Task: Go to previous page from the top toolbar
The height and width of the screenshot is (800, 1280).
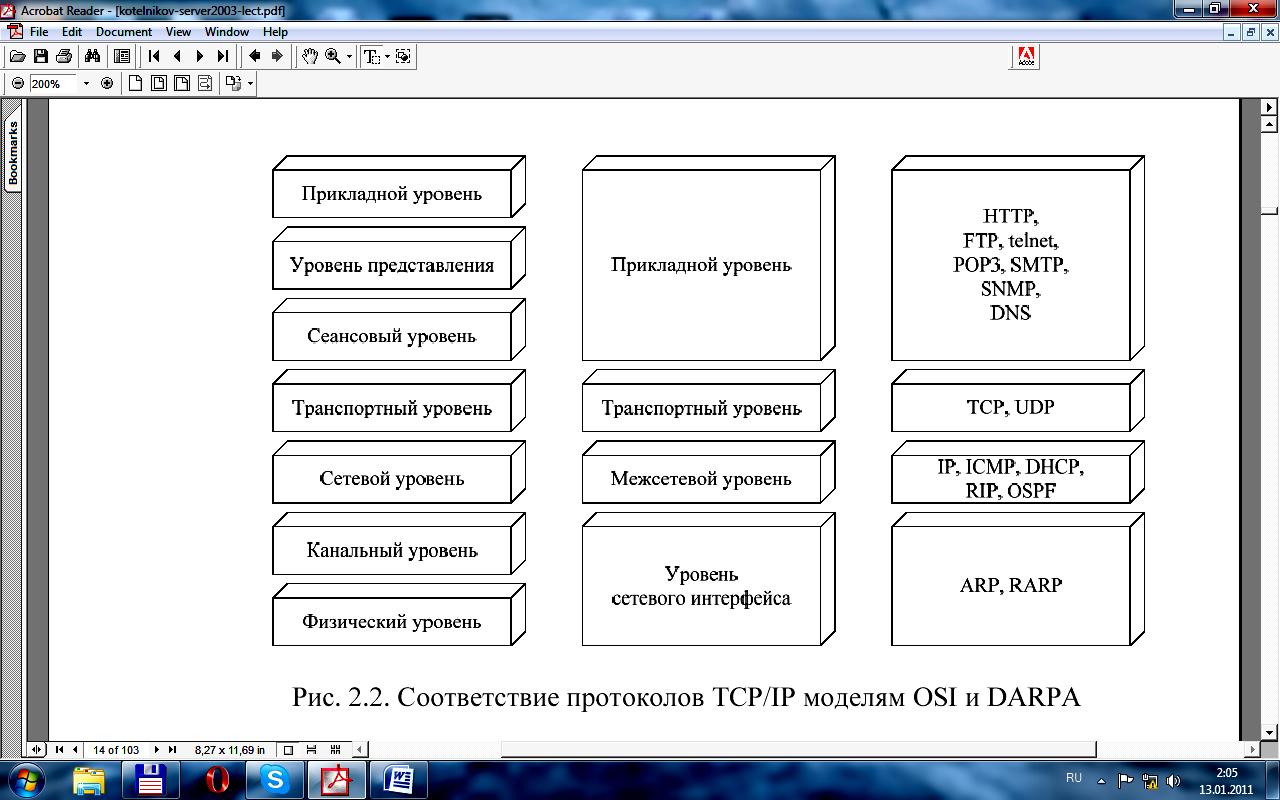Action: 177,56
